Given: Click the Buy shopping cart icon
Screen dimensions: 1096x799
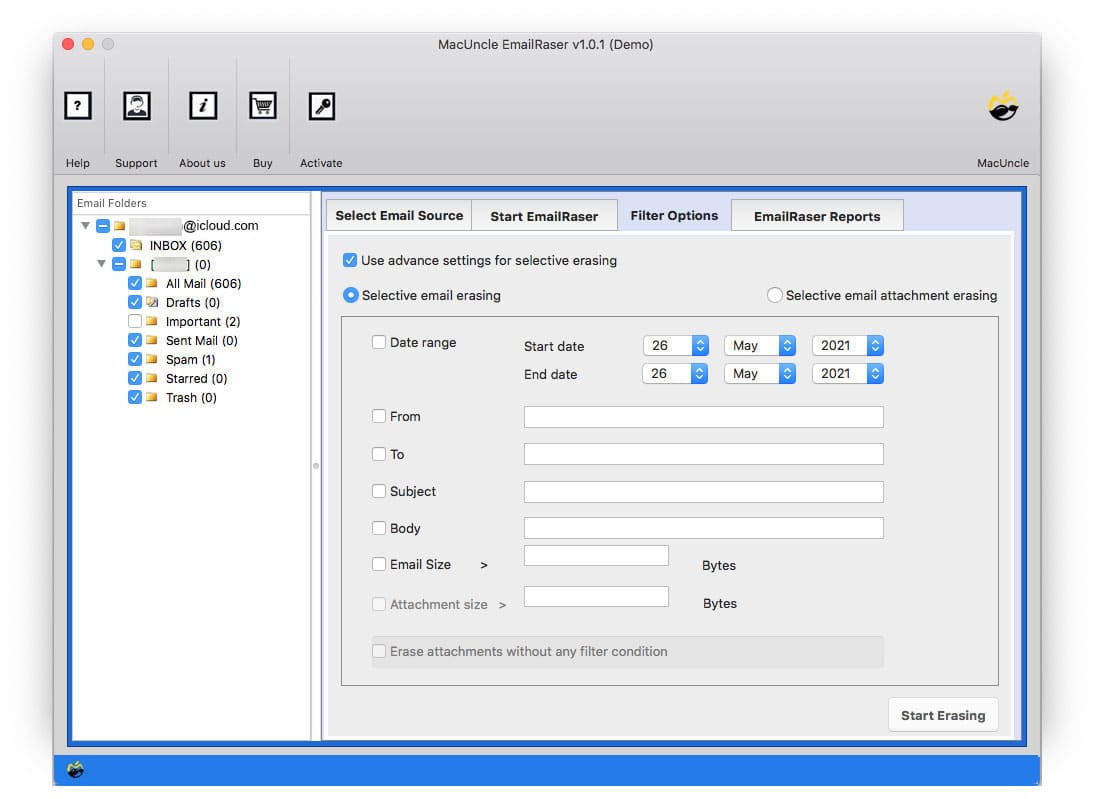Looking at the screenshot, I should pyautogui.click(x=262, y=105).
